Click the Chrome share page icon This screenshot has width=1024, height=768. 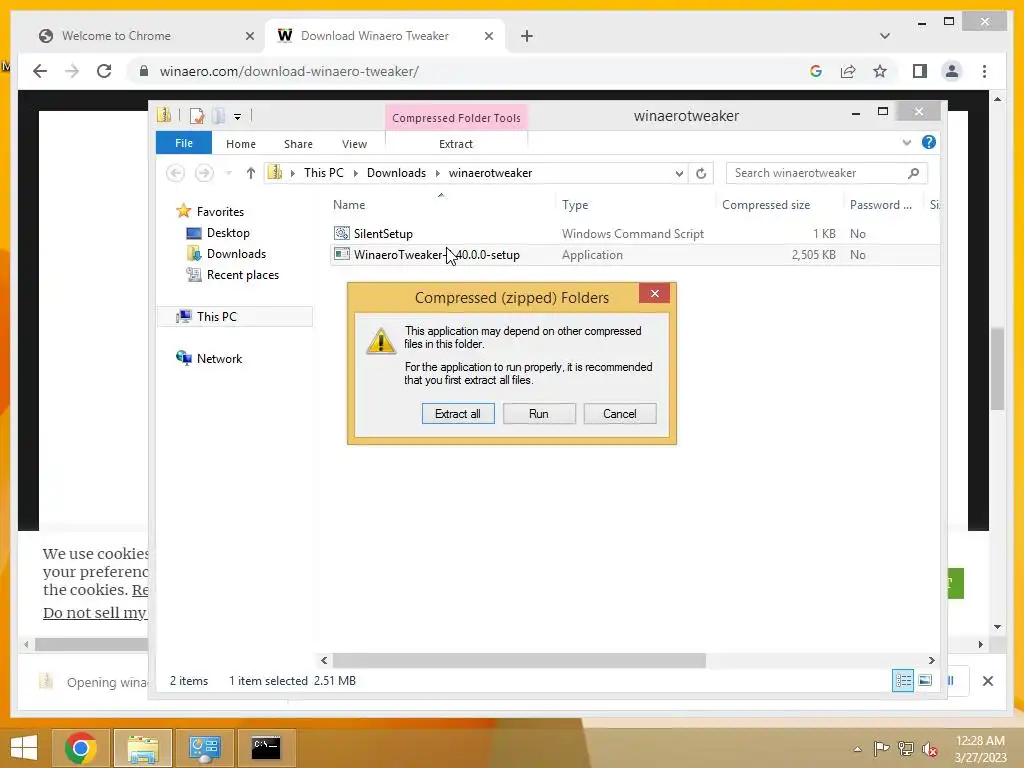[848, 71]
